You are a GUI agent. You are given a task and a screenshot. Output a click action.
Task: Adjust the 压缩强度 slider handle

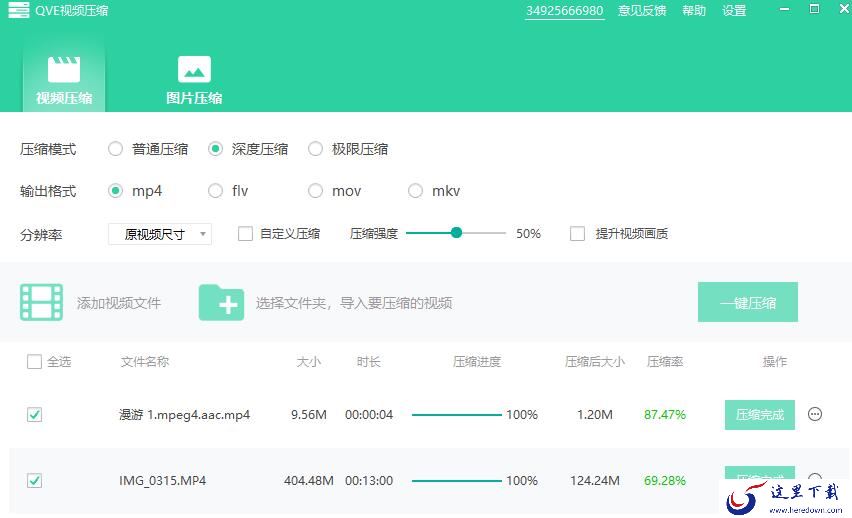pyautogui.click(x=456, y=233)
